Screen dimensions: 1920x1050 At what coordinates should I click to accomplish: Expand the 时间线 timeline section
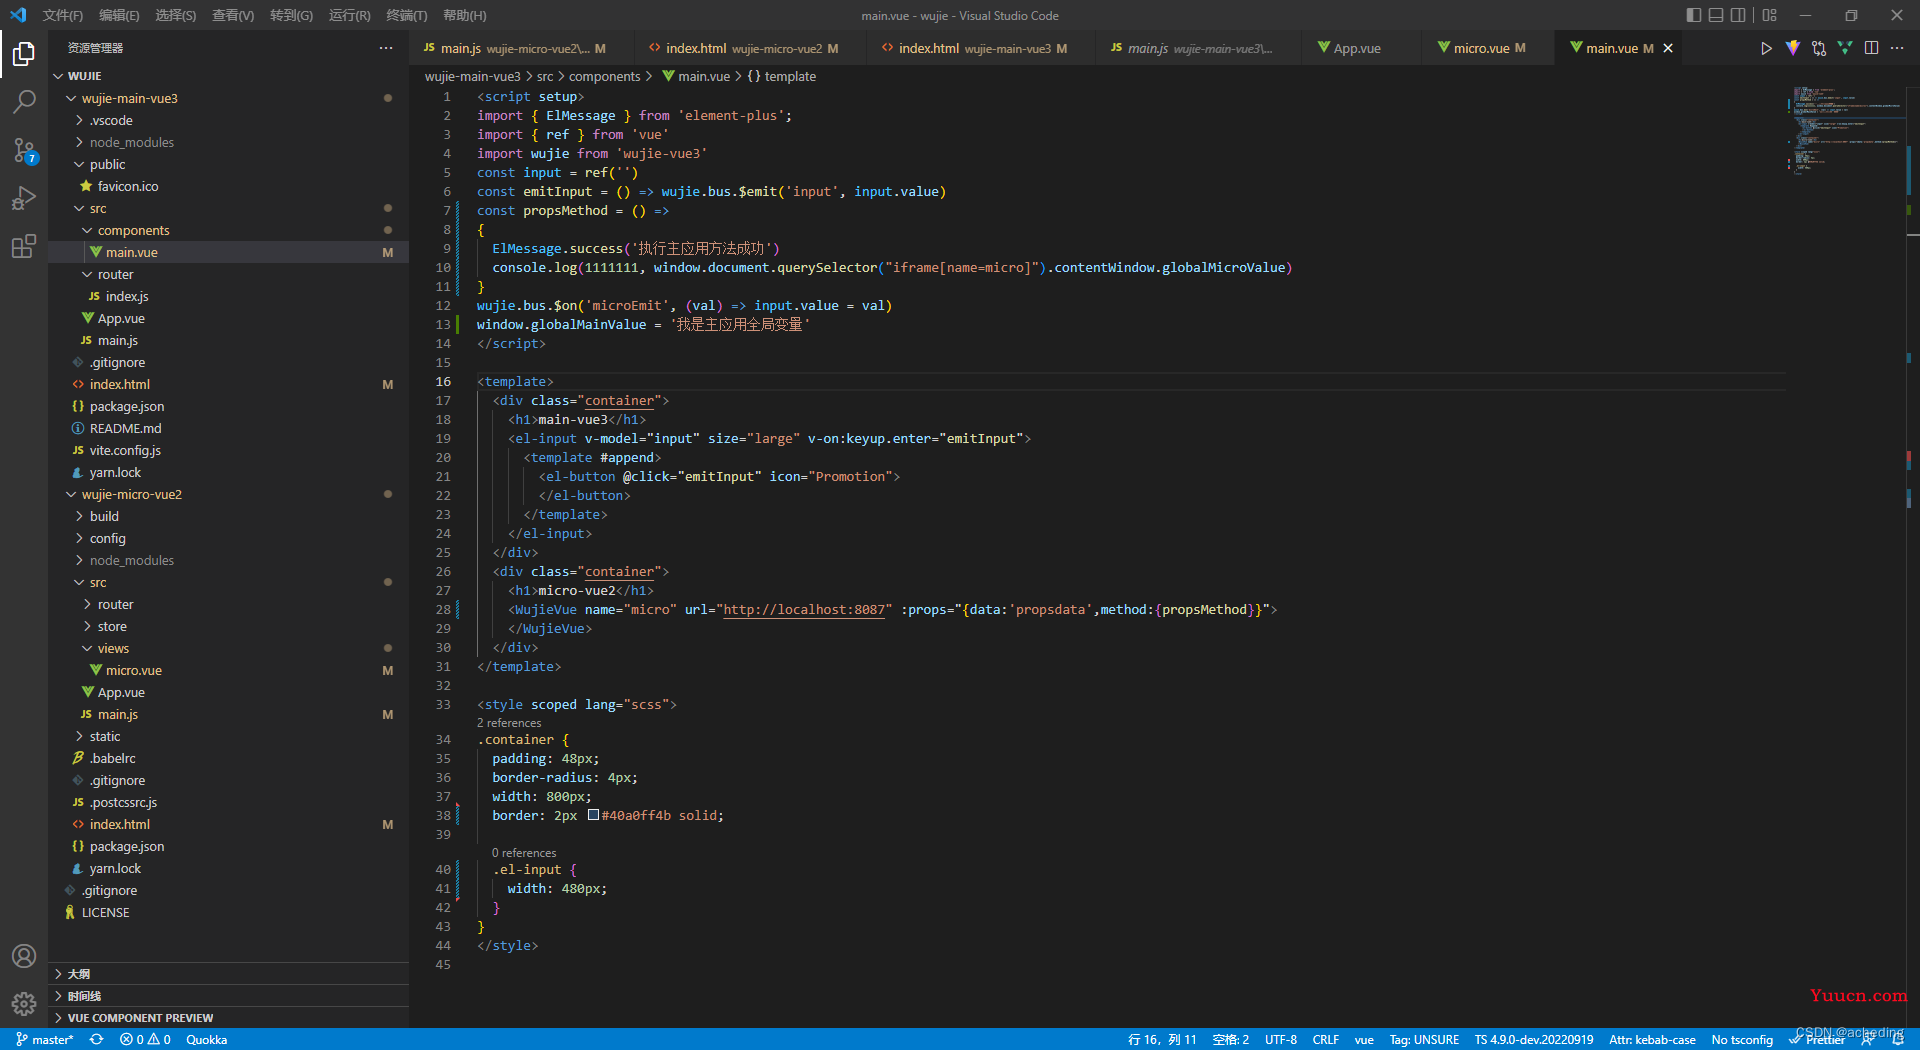pos(229,996)
